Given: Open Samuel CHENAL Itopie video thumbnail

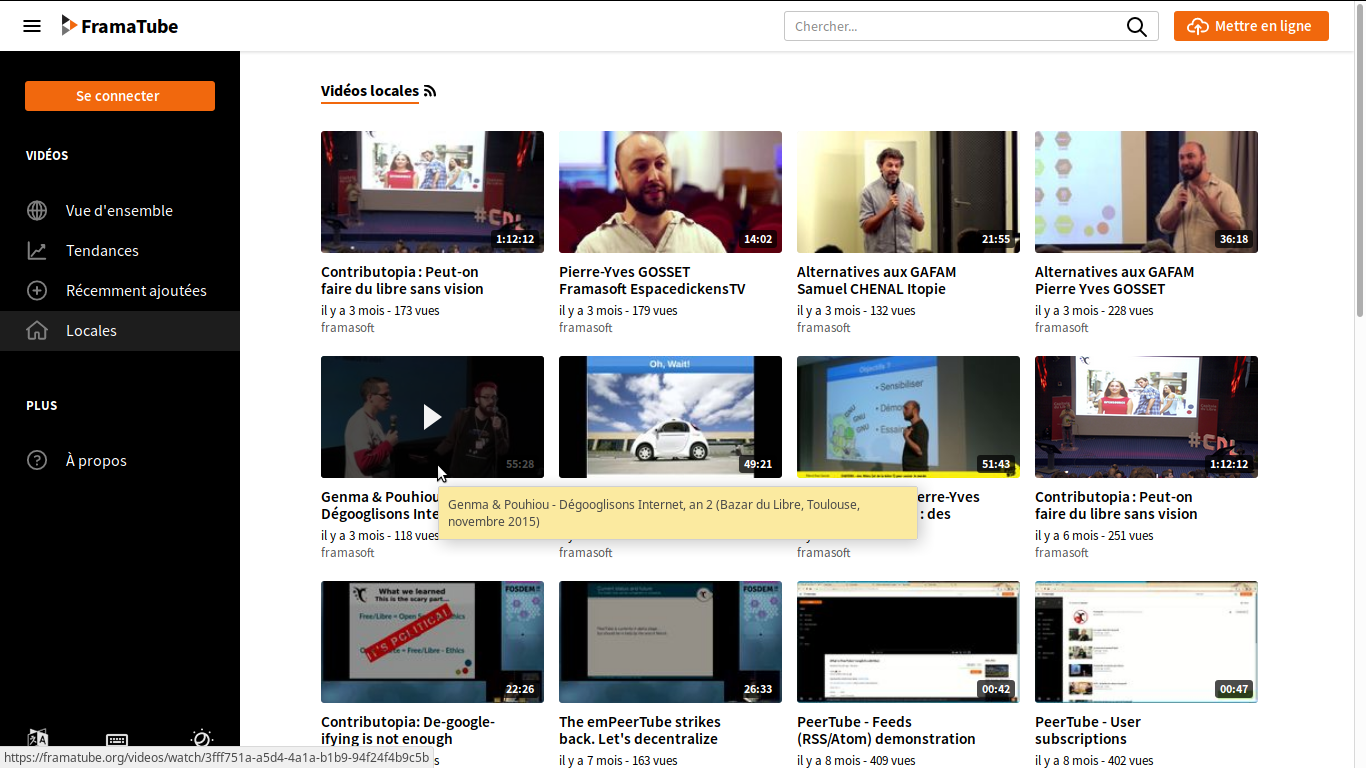Looking at the screenshot, I should 908,192.
